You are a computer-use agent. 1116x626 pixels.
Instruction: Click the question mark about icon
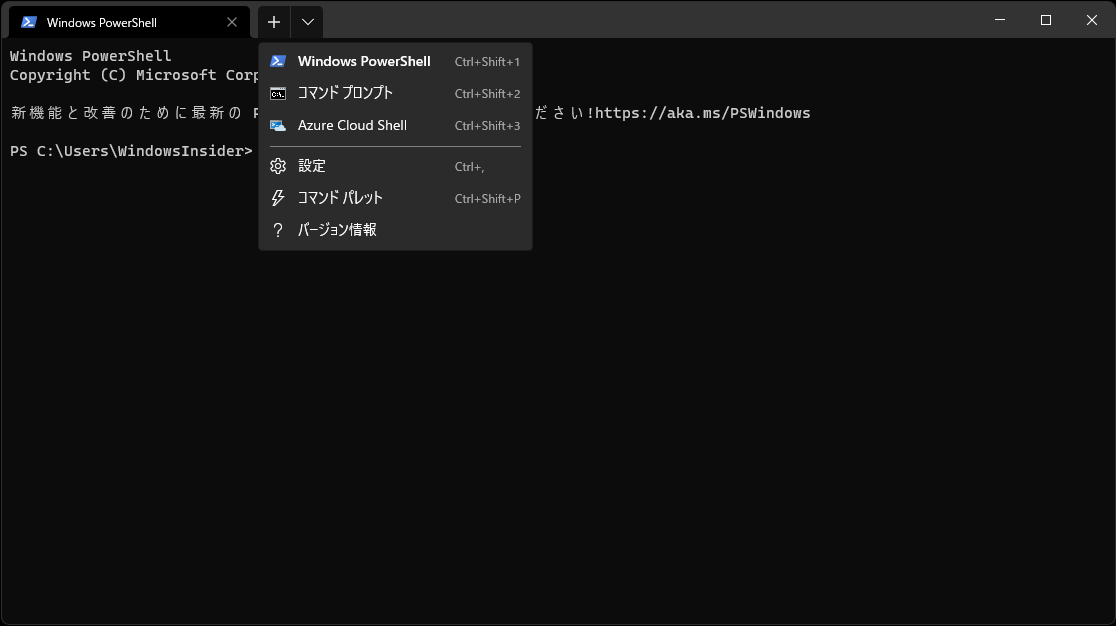278,230
